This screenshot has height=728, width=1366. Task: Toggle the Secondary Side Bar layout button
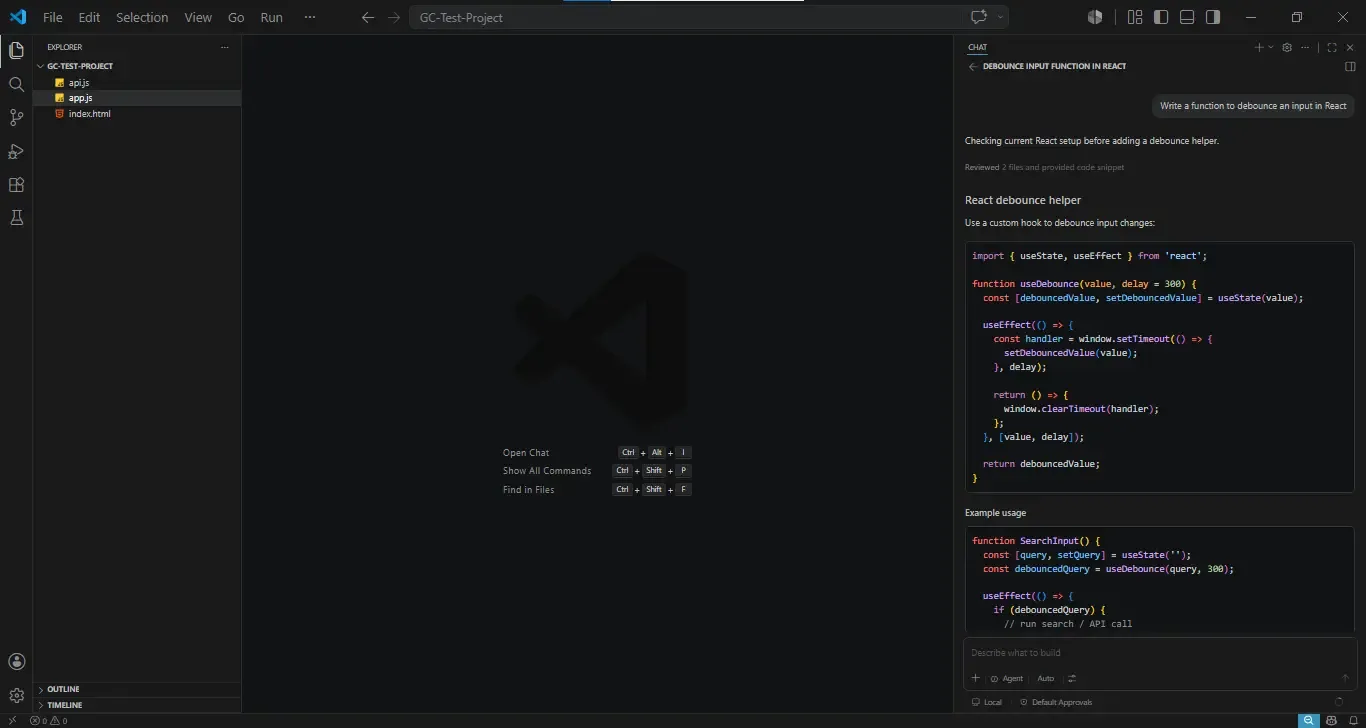click(x=1213, y=17)
